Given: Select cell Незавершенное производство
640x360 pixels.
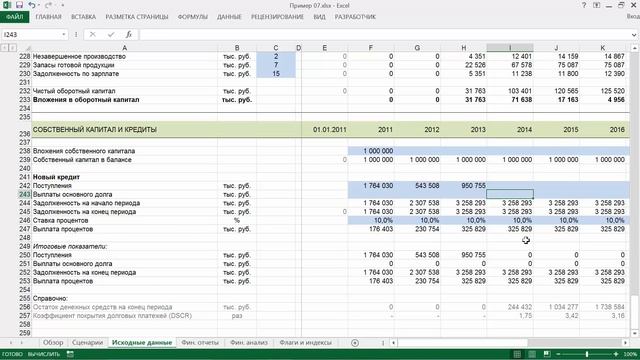Looking at the screenshot, I should (124, 56).
